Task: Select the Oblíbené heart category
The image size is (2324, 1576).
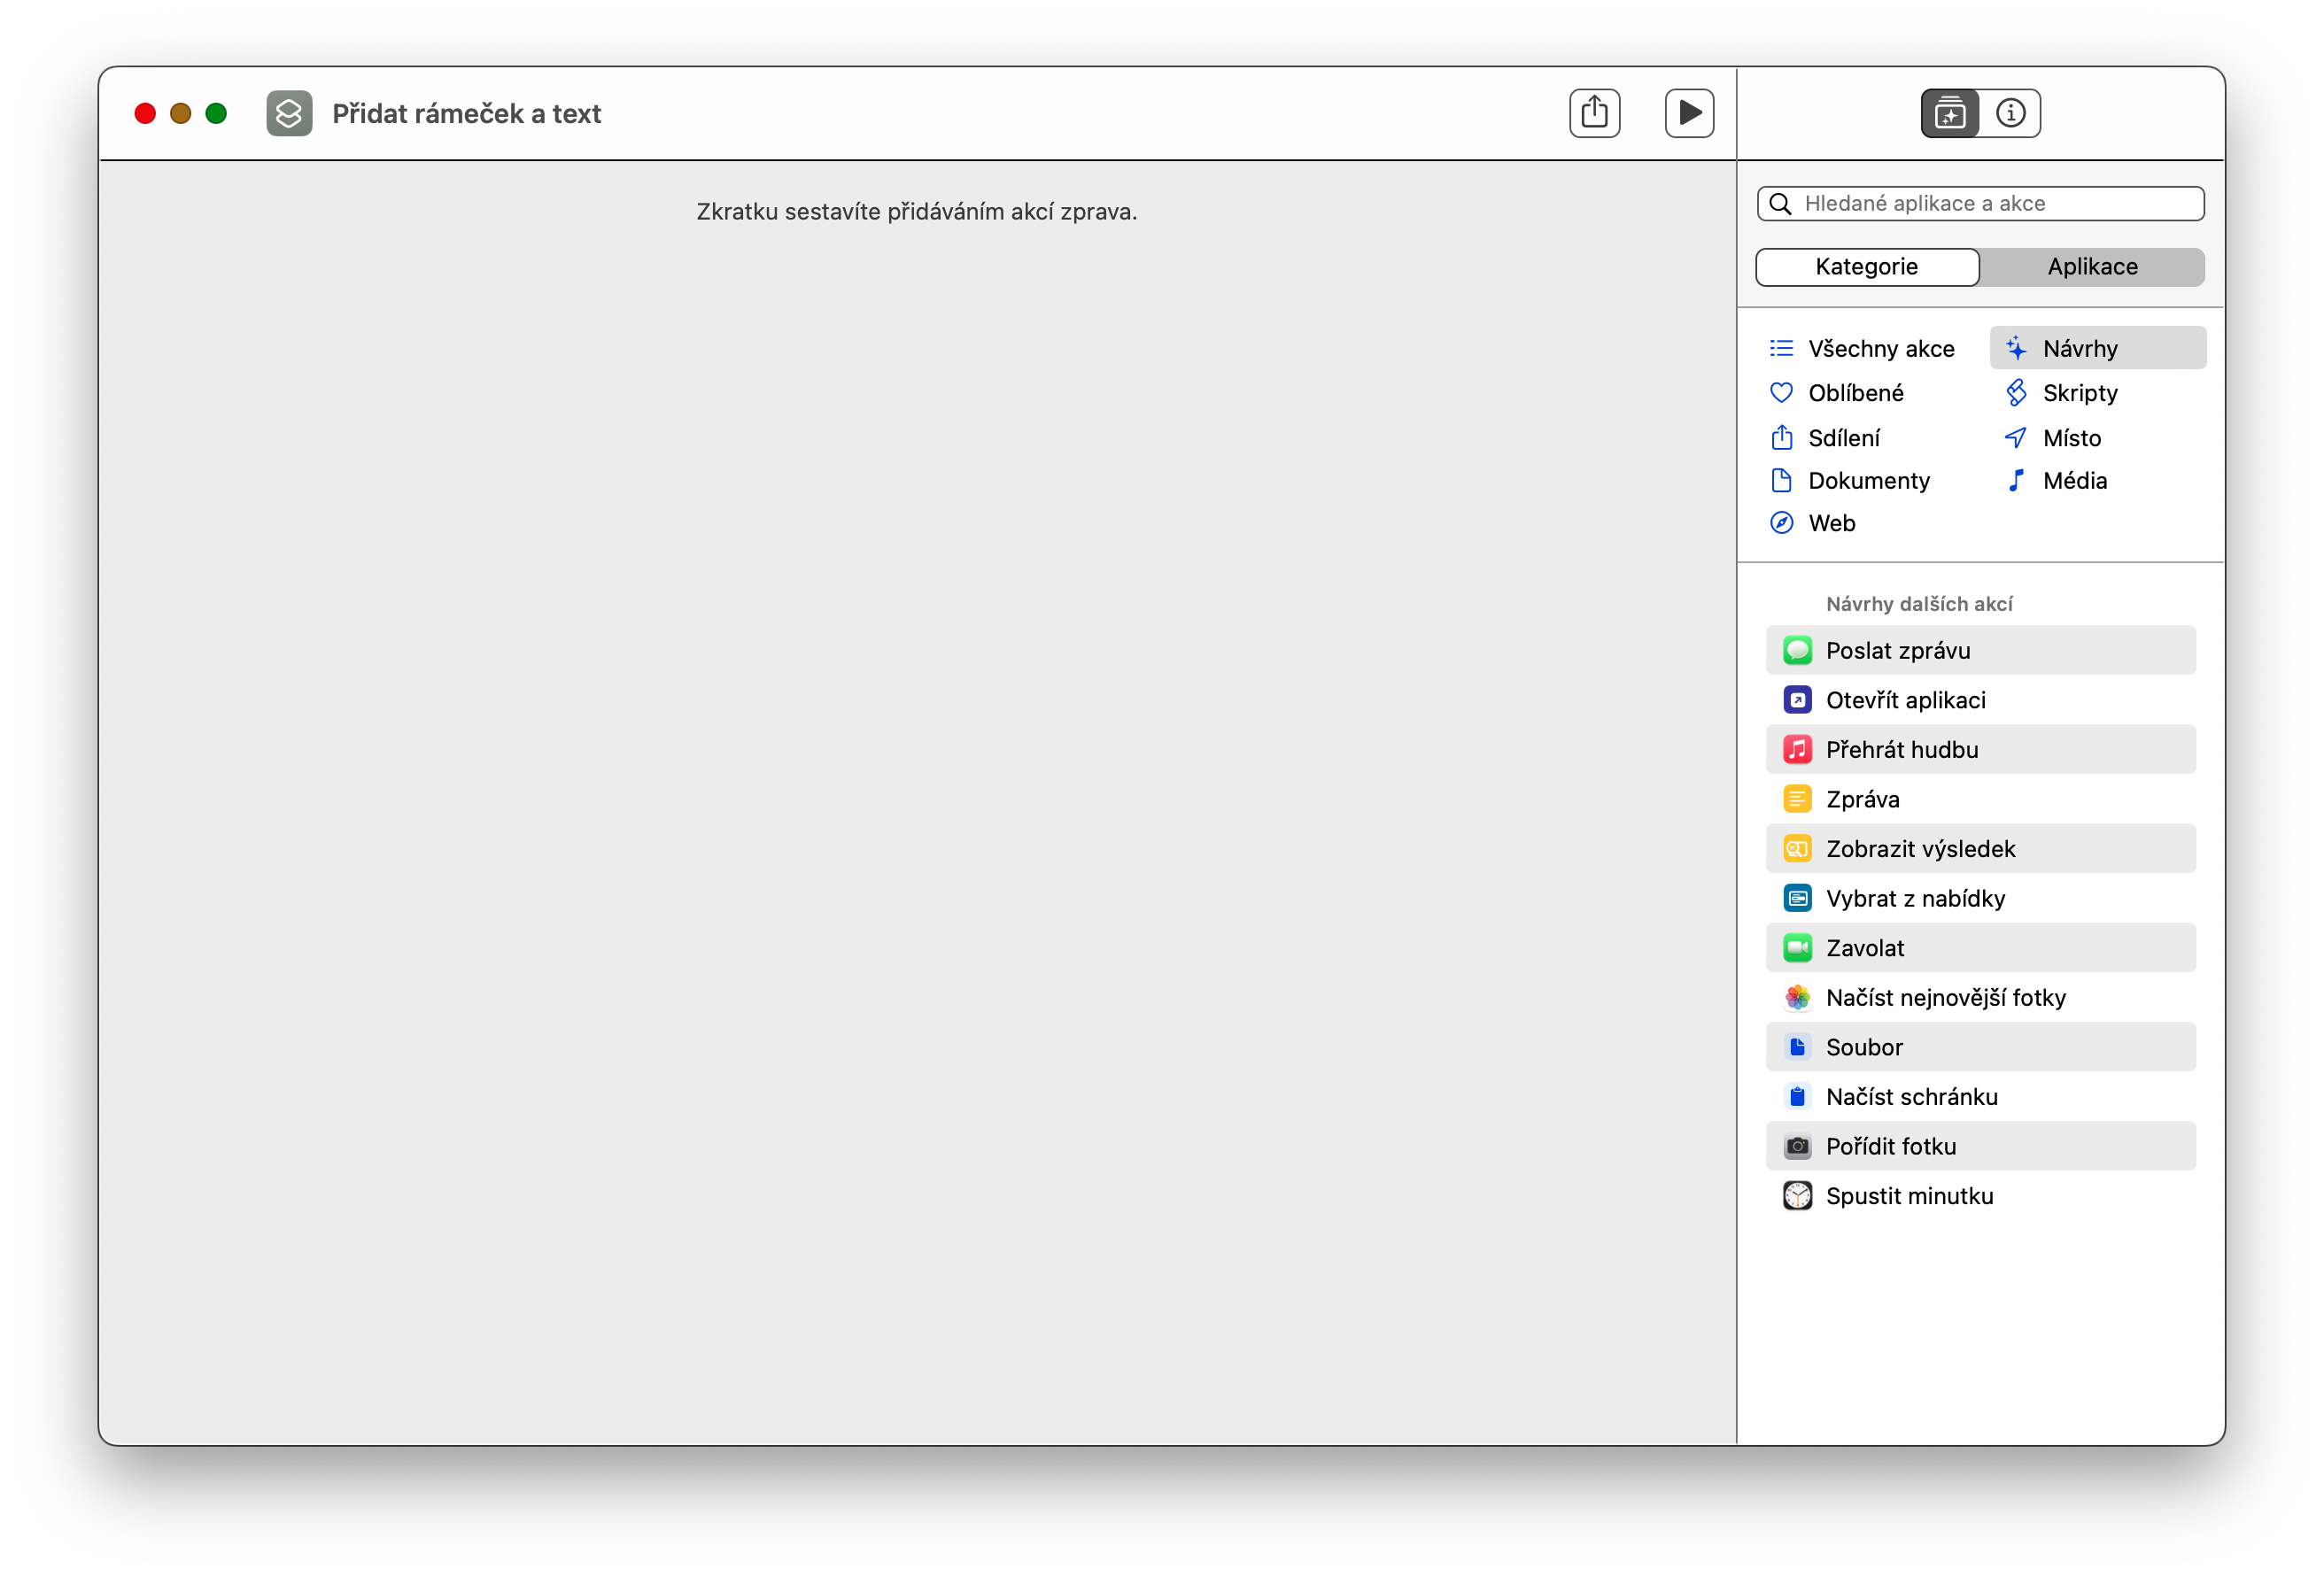Action: (x=1838, y=393)
